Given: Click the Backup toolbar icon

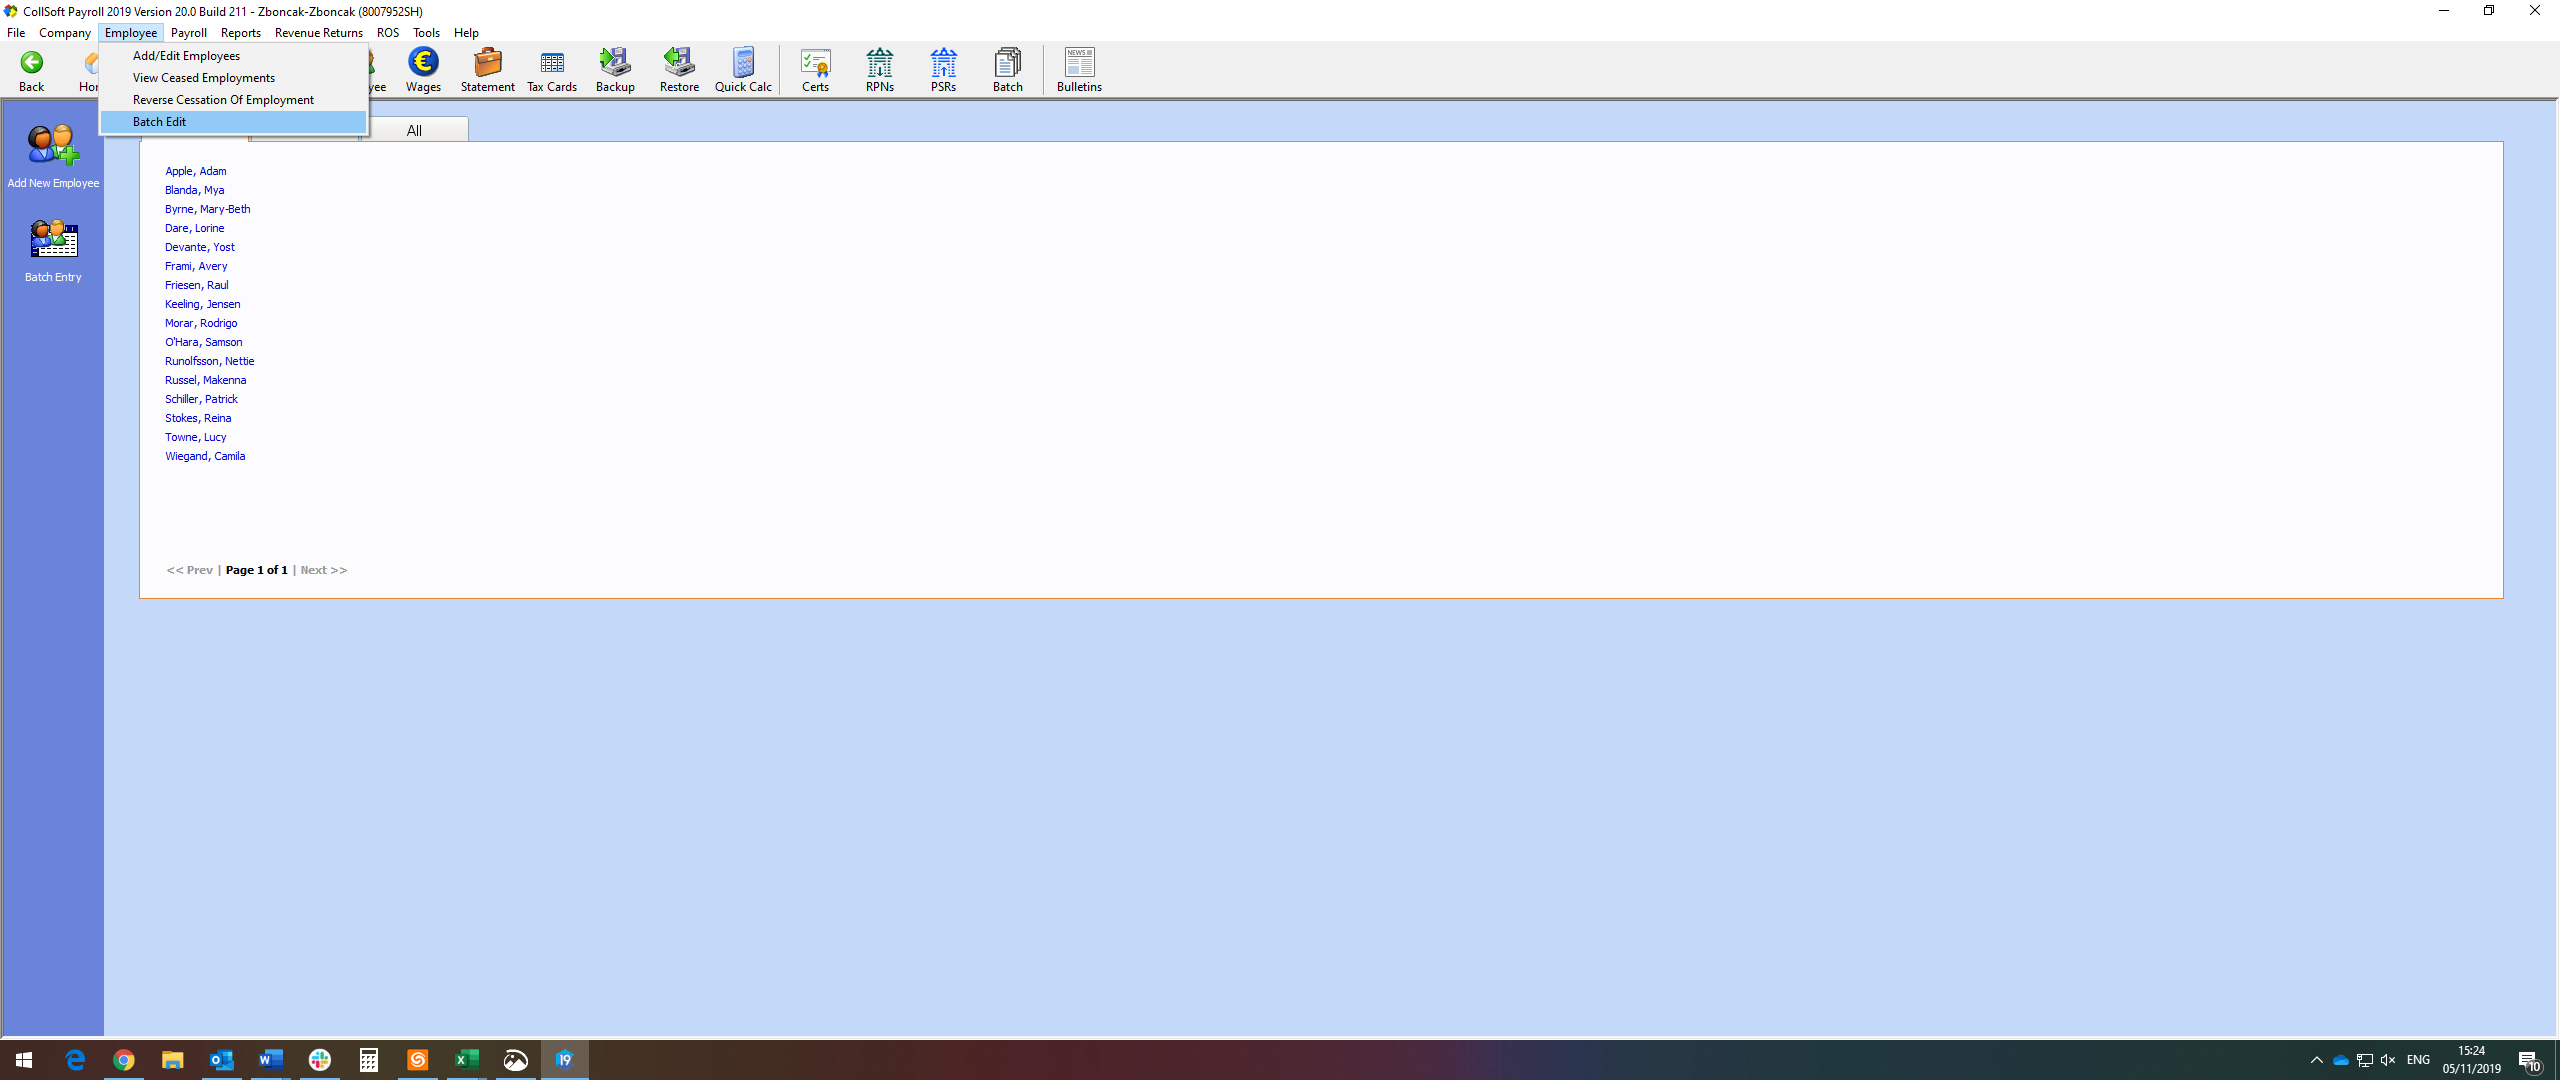Looking at the screenshot, I should pyautogui.click(x=615, y=64).
